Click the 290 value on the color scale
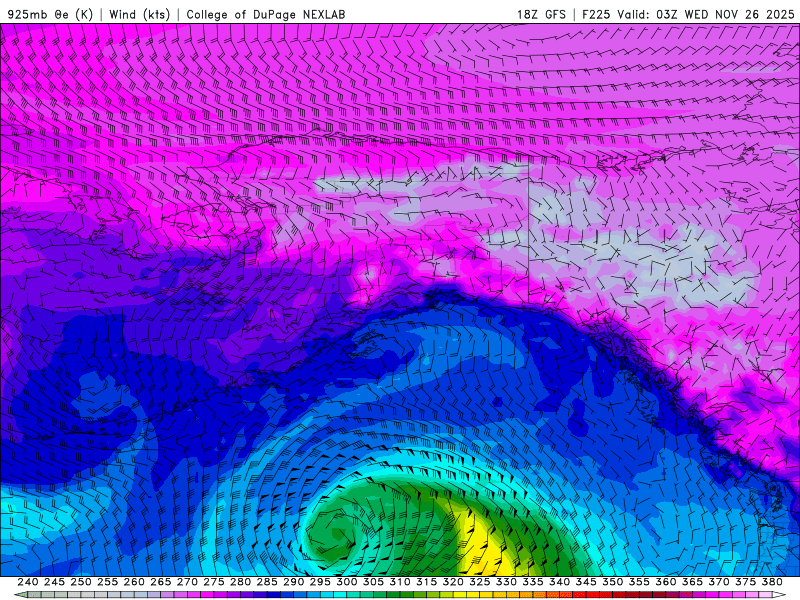 click(293, 582)
